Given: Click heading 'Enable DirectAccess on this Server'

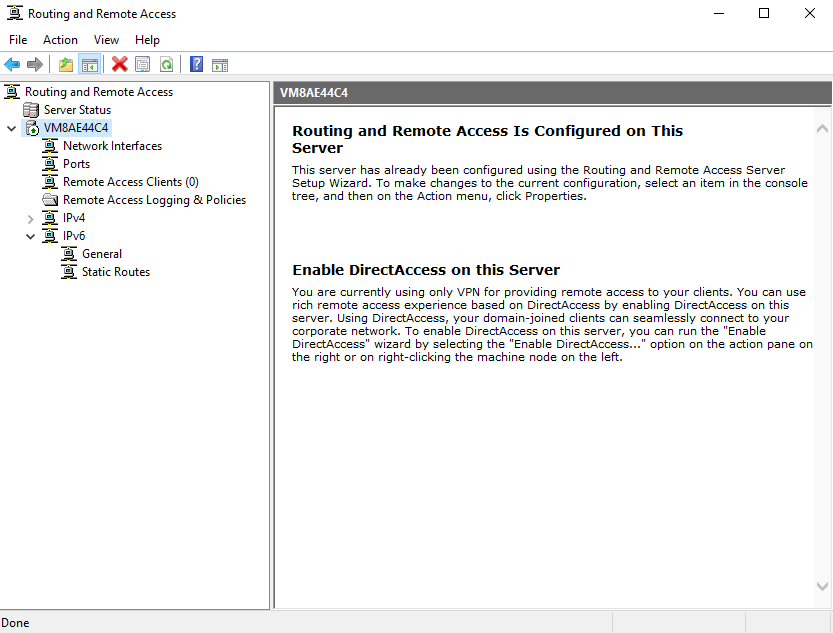Looking at the screenshot, I should 426,270.
